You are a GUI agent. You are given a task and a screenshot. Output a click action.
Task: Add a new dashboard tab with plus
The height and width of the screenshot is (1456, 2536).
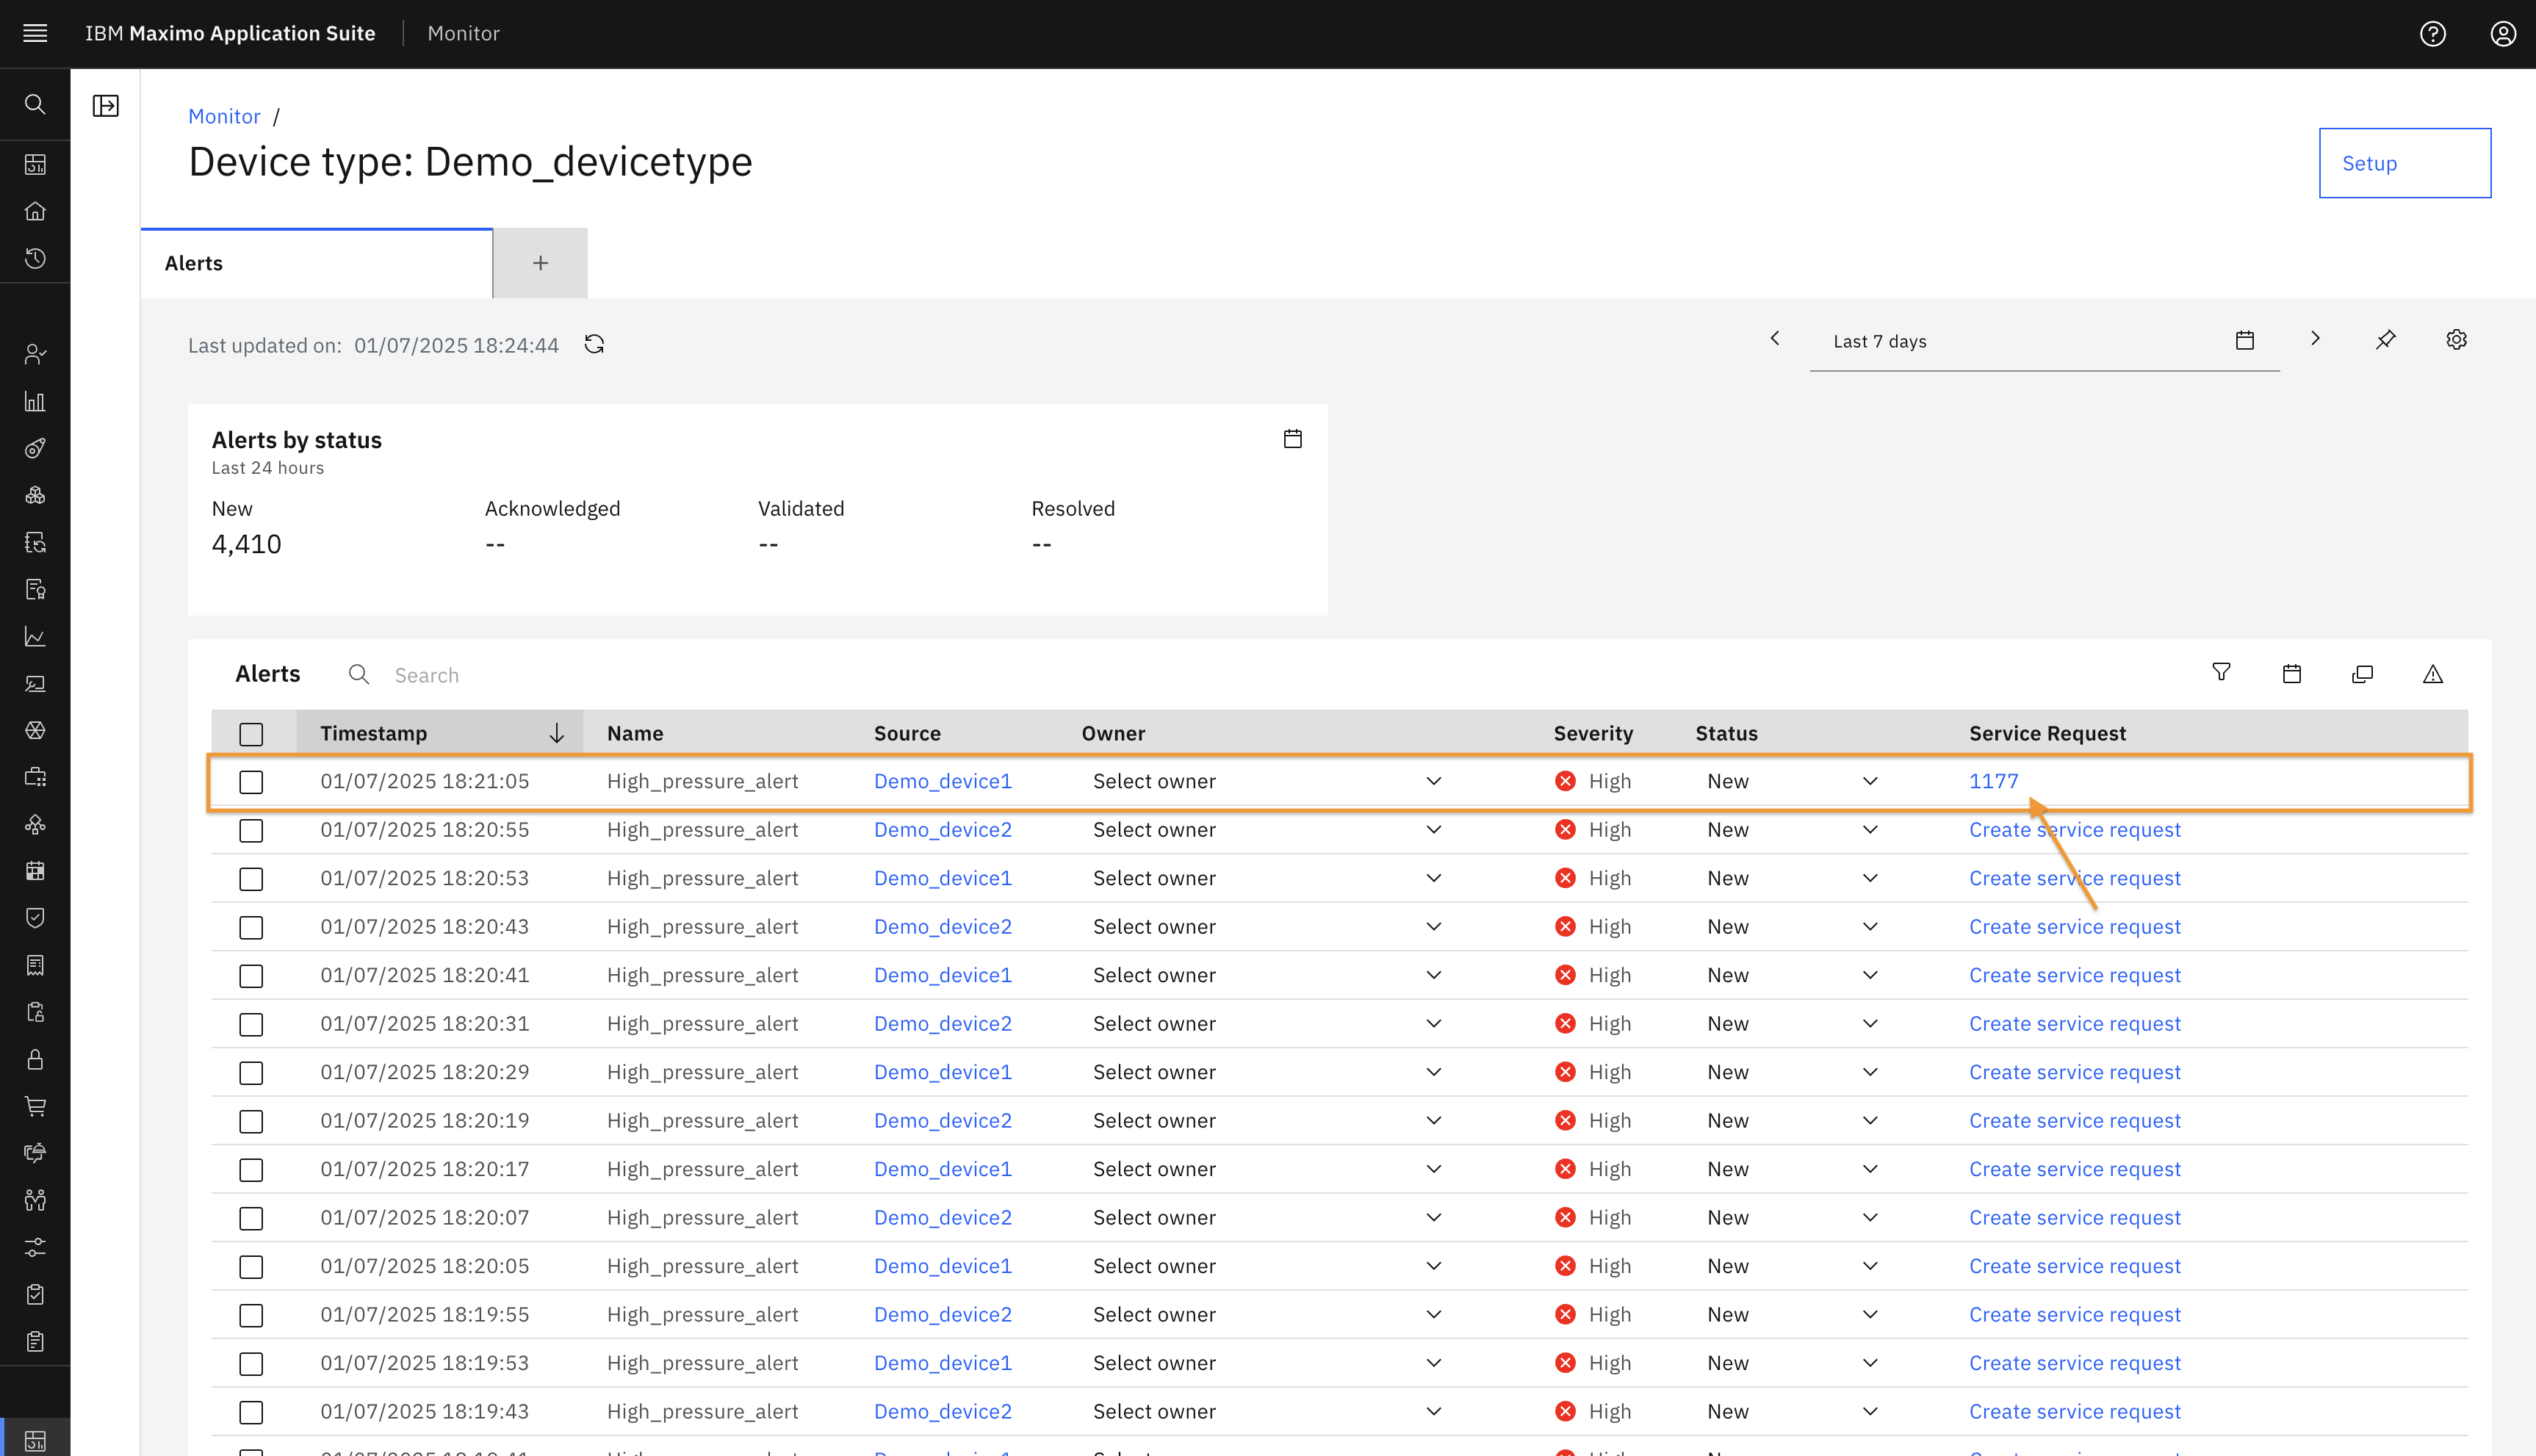pos(540,263)
